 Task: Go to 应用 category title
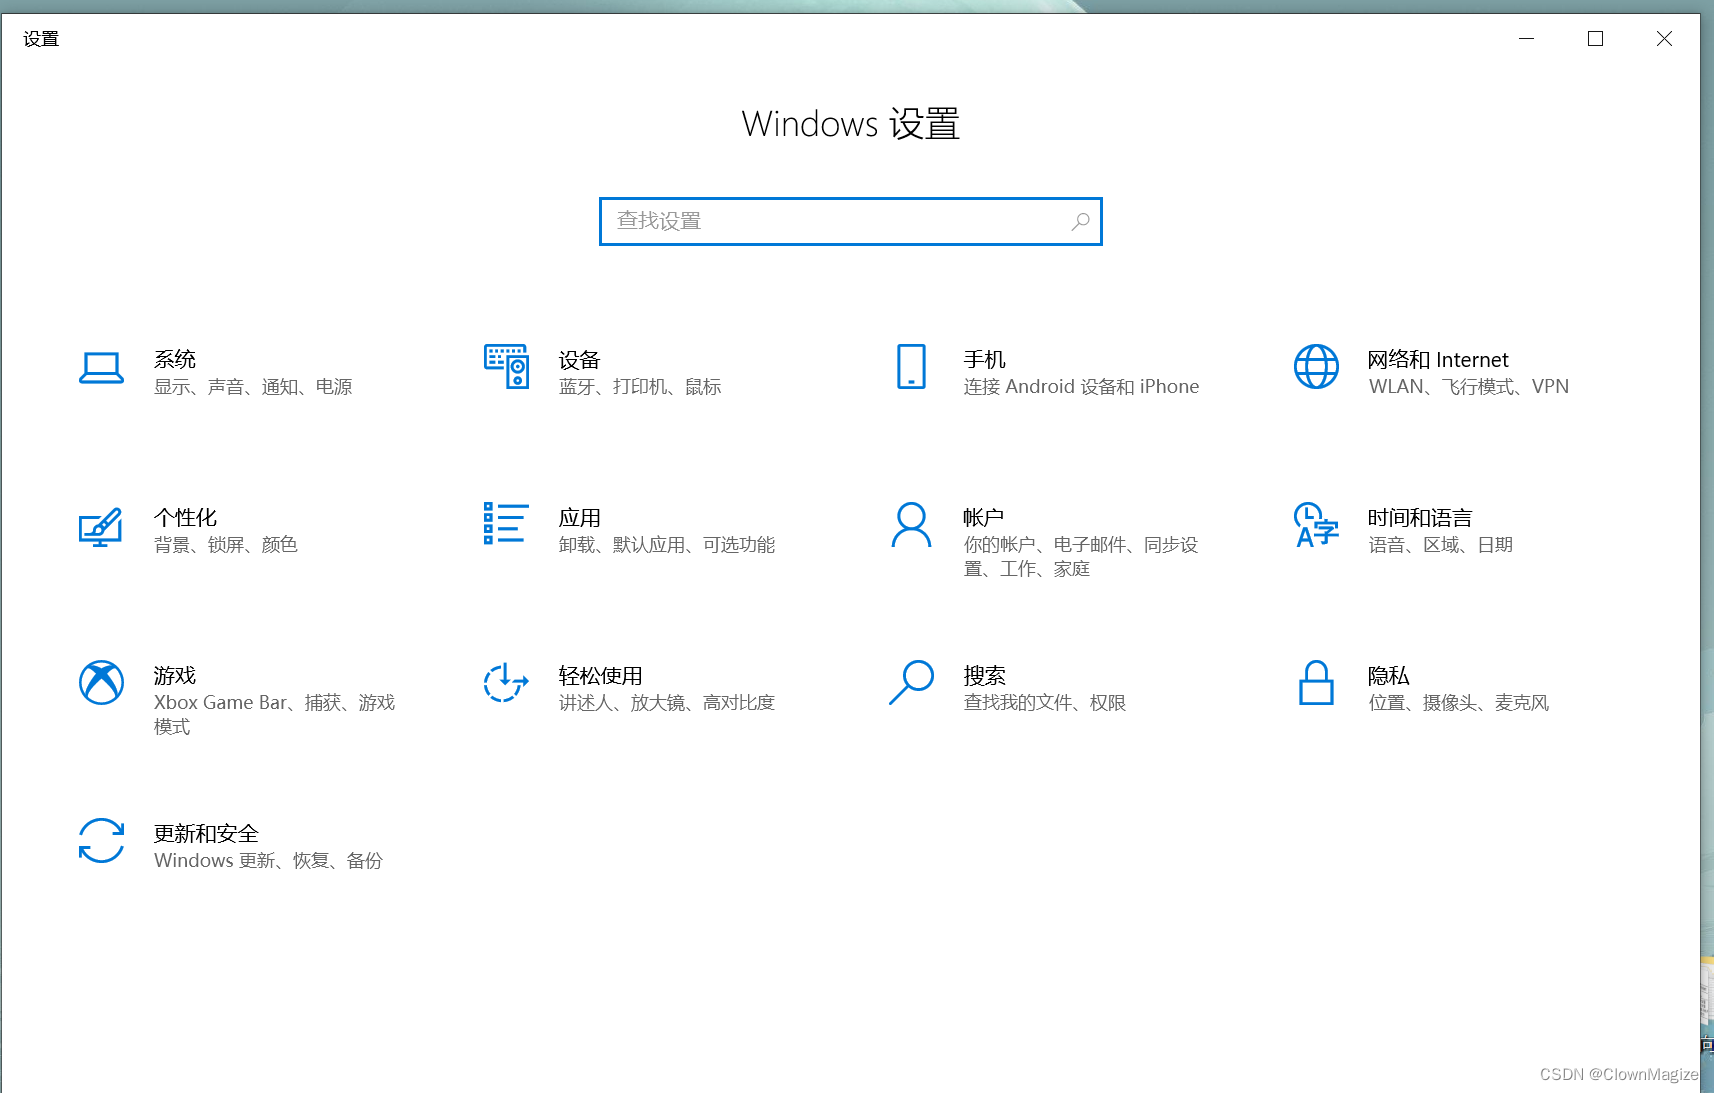click(x=580, y=517)
